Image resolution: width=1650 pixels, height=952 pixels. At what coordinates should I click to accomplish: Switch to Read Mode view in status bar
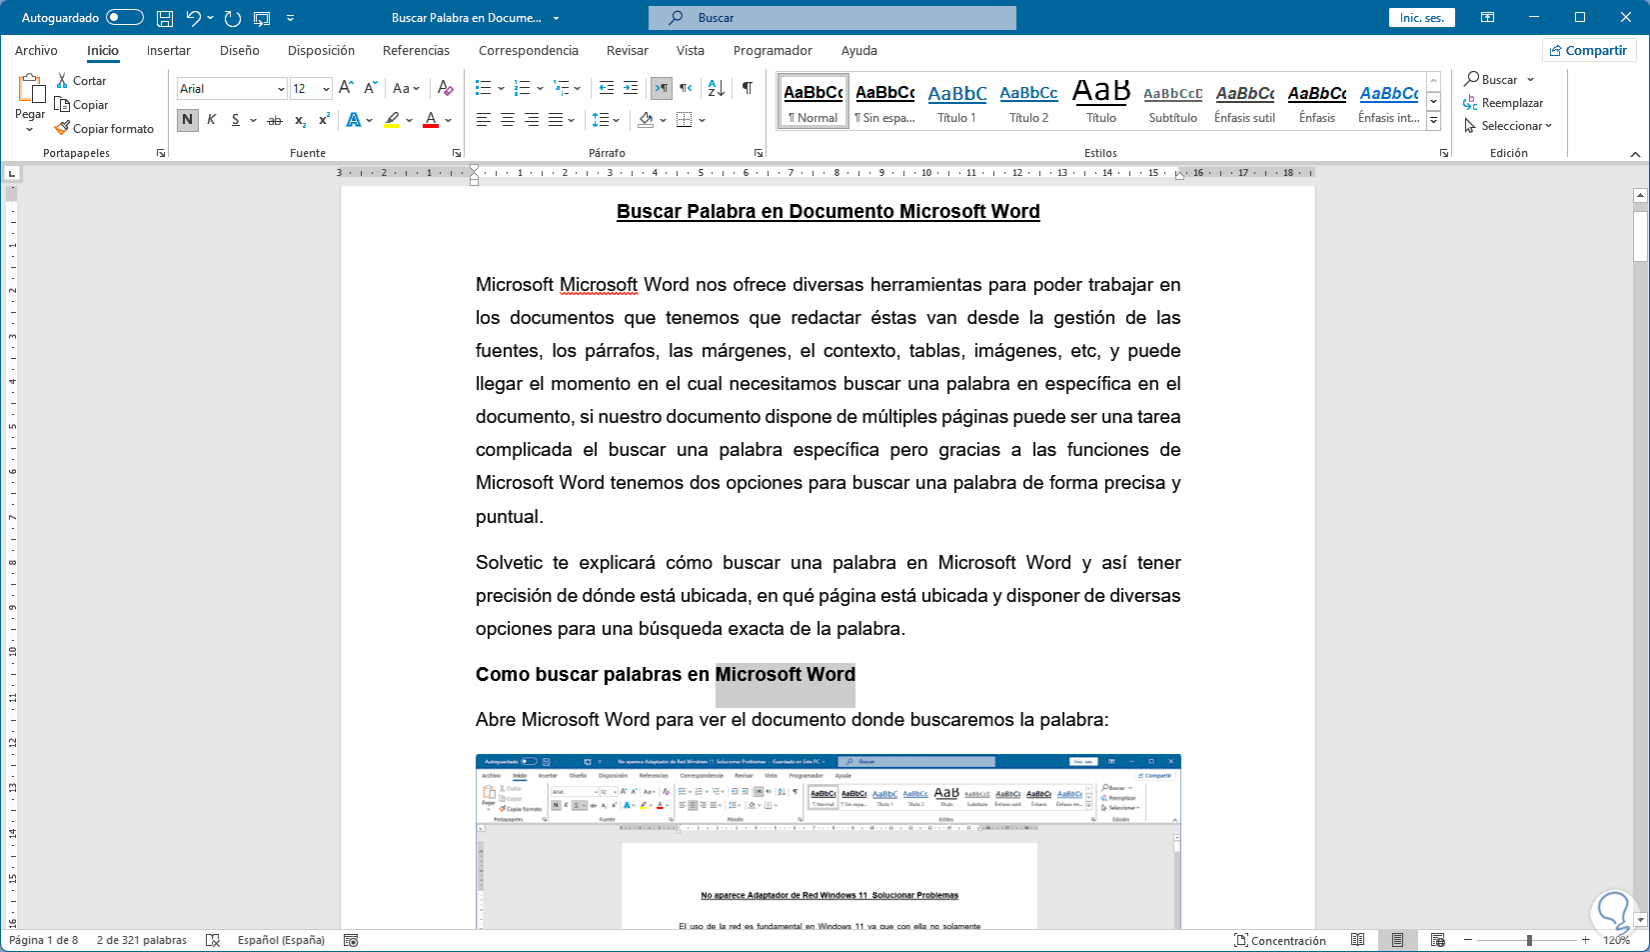[1358, 940]
